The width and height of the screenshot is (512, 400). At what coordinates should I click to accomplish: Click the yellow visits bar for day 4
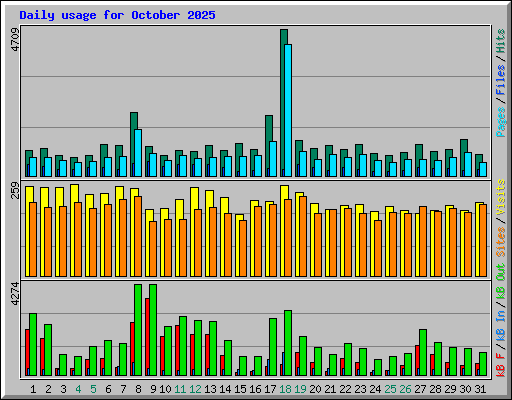(x=73, y=230)
